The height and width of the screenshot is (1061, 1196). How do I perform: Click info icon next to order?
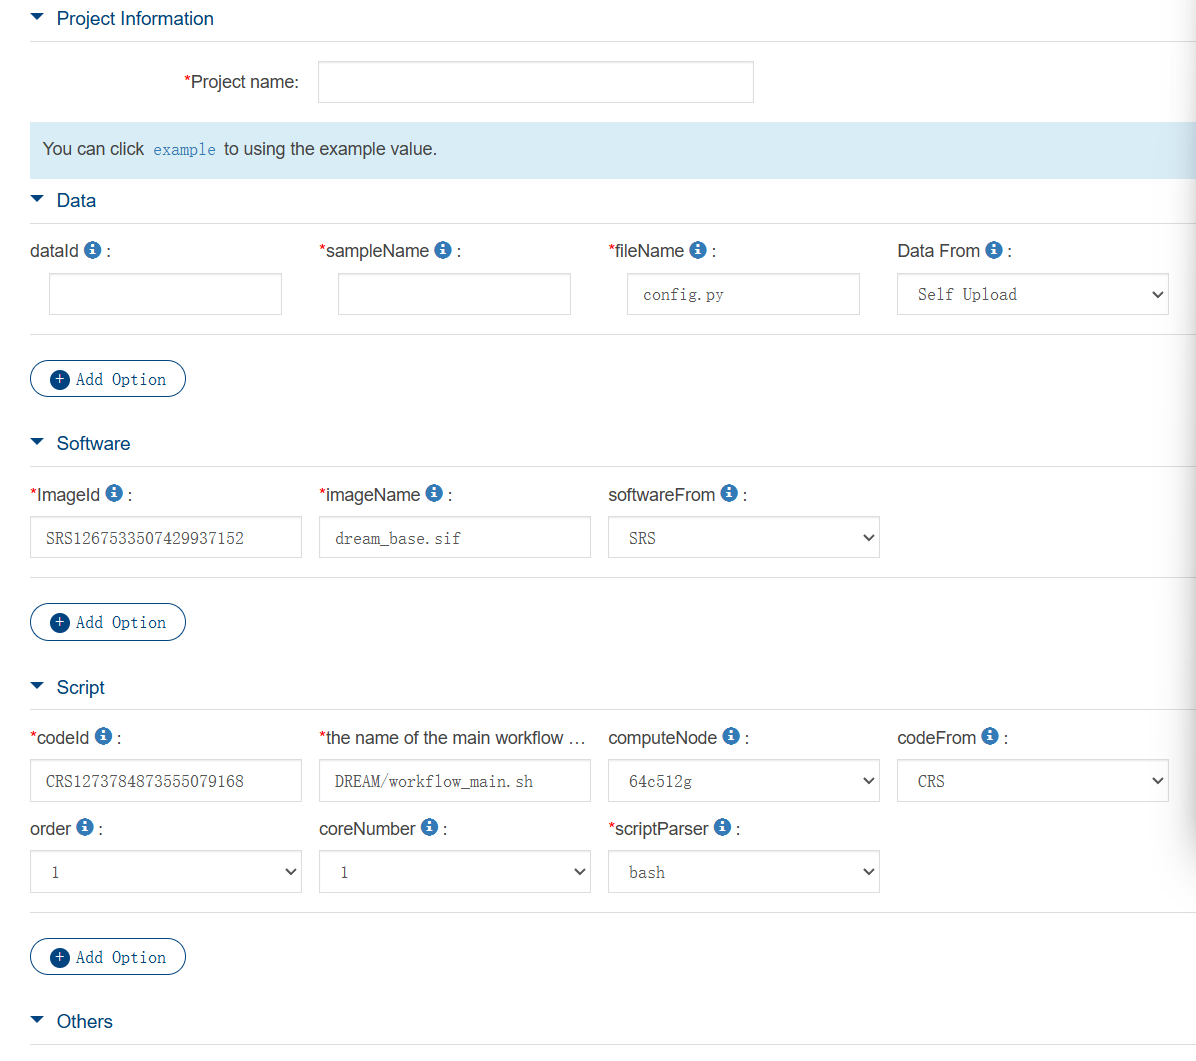coord(85,827)
